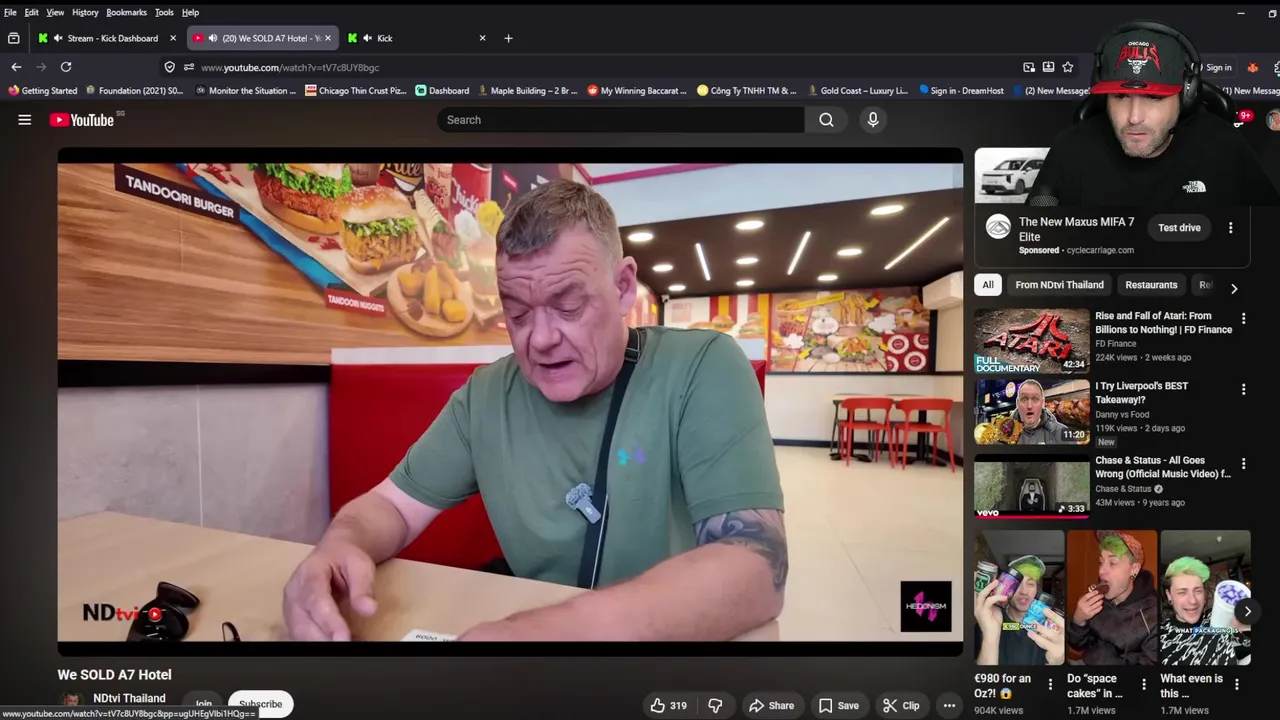Unmute the Kick tab speaker icon
The height and width of the screenshot is (720, 1280).
tap(368, 38)
